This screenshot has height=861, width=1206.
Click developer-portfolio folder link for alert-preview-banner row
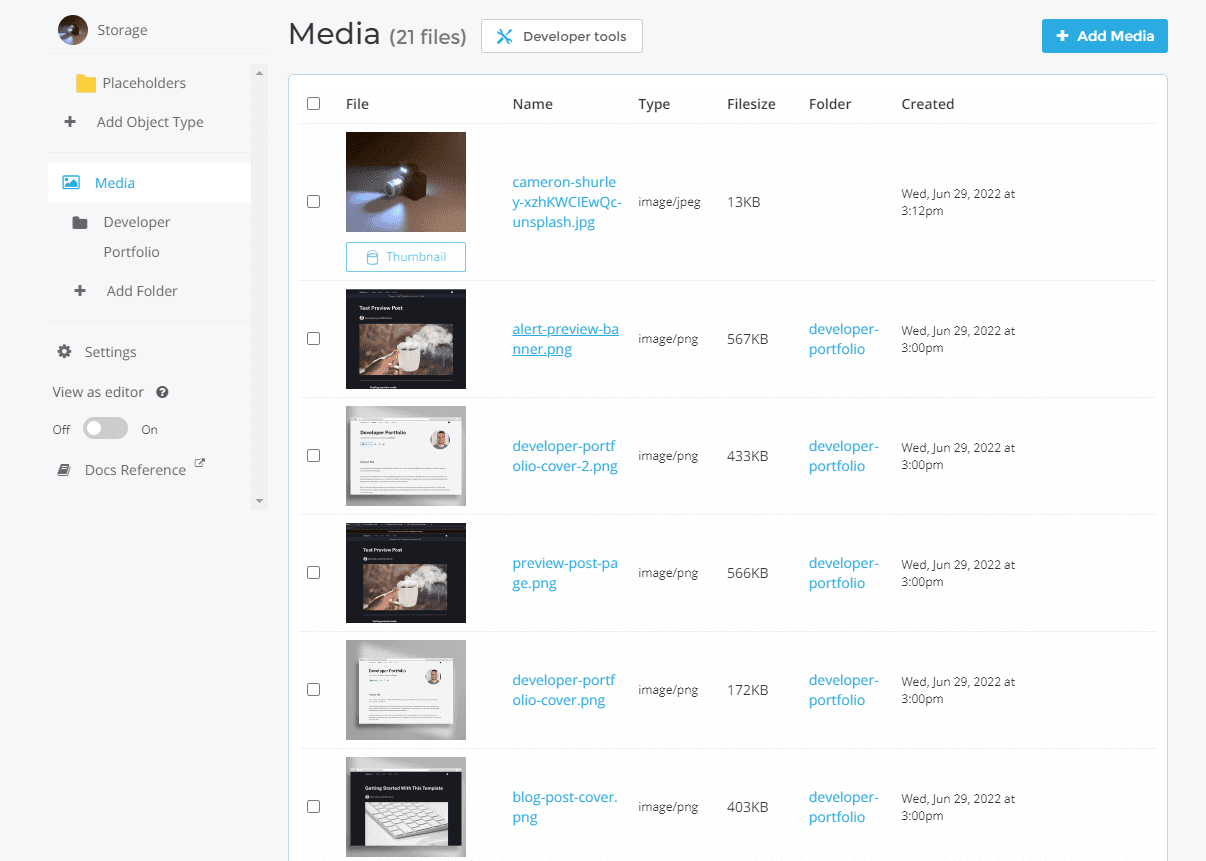point(844,339)
